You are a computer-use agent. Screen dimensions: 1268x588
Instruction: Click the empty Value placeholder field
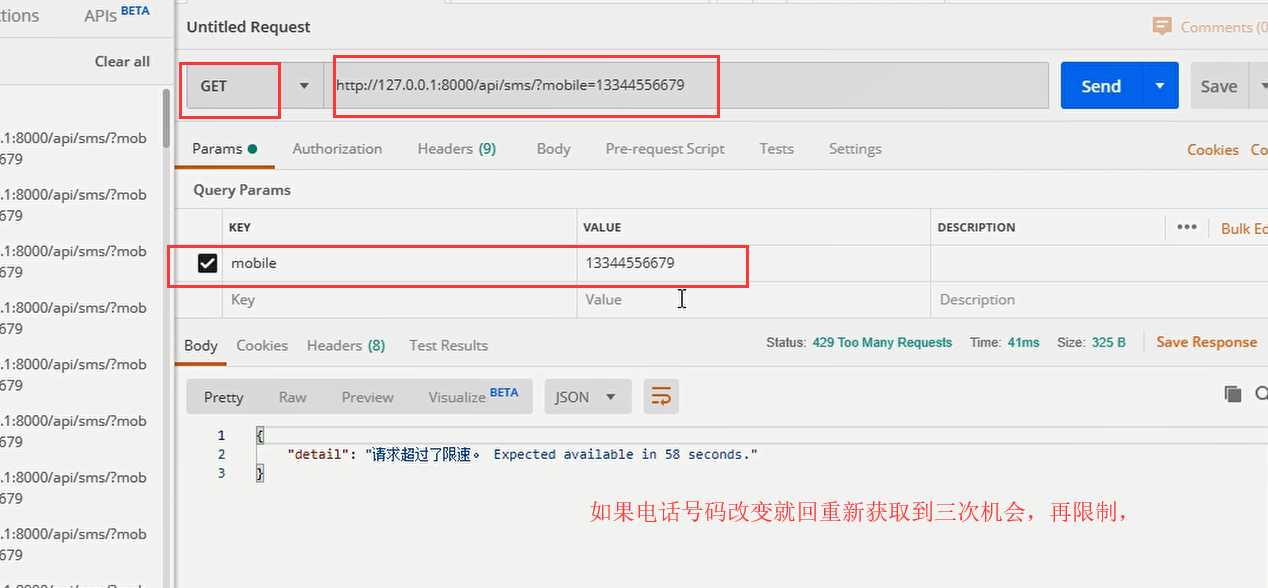click(753, 300)
